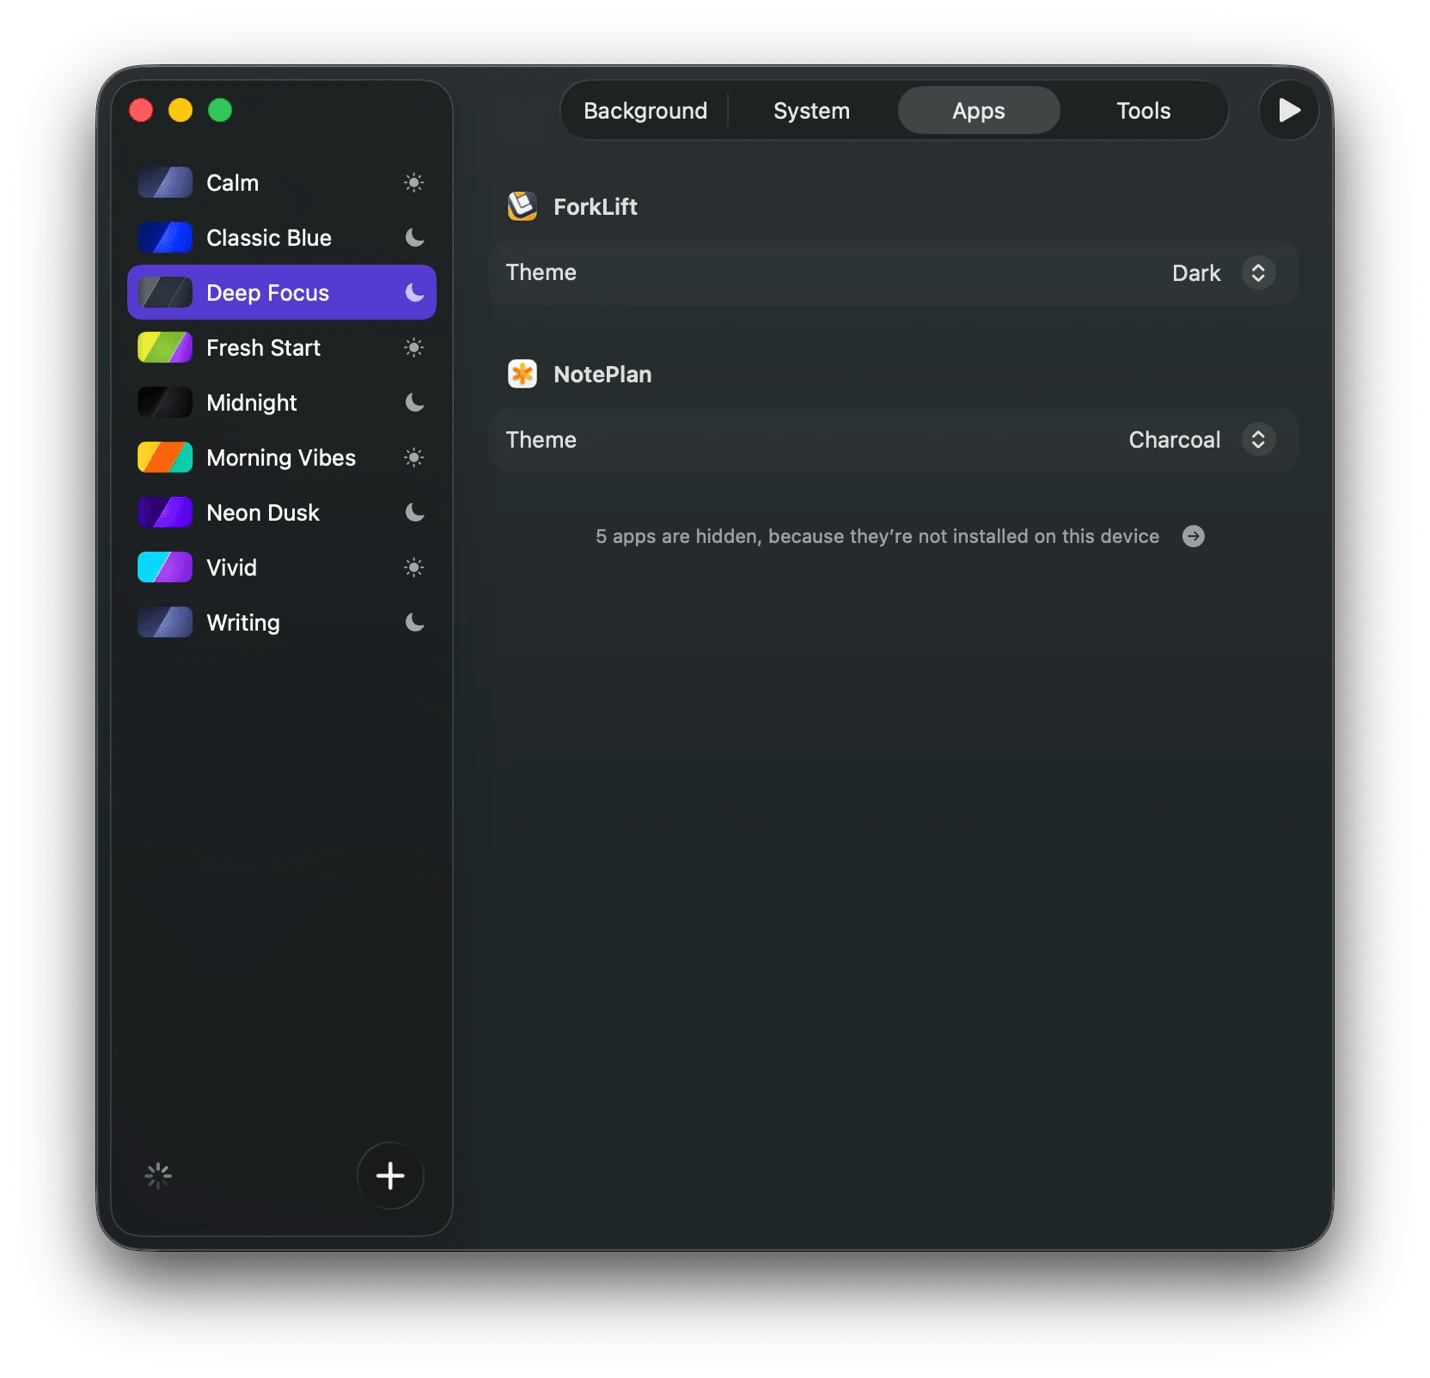Select the Apps tab

pyautogui.click(x=978, y=110)
